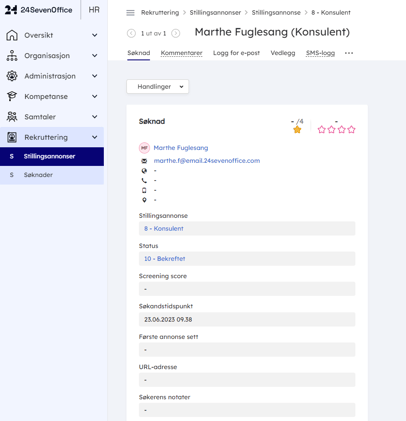The height and width of the screenshot is (421, 406).
Task: Open the more tabs ellipsis
Action: pyautogui.click(x=349, y=53)
